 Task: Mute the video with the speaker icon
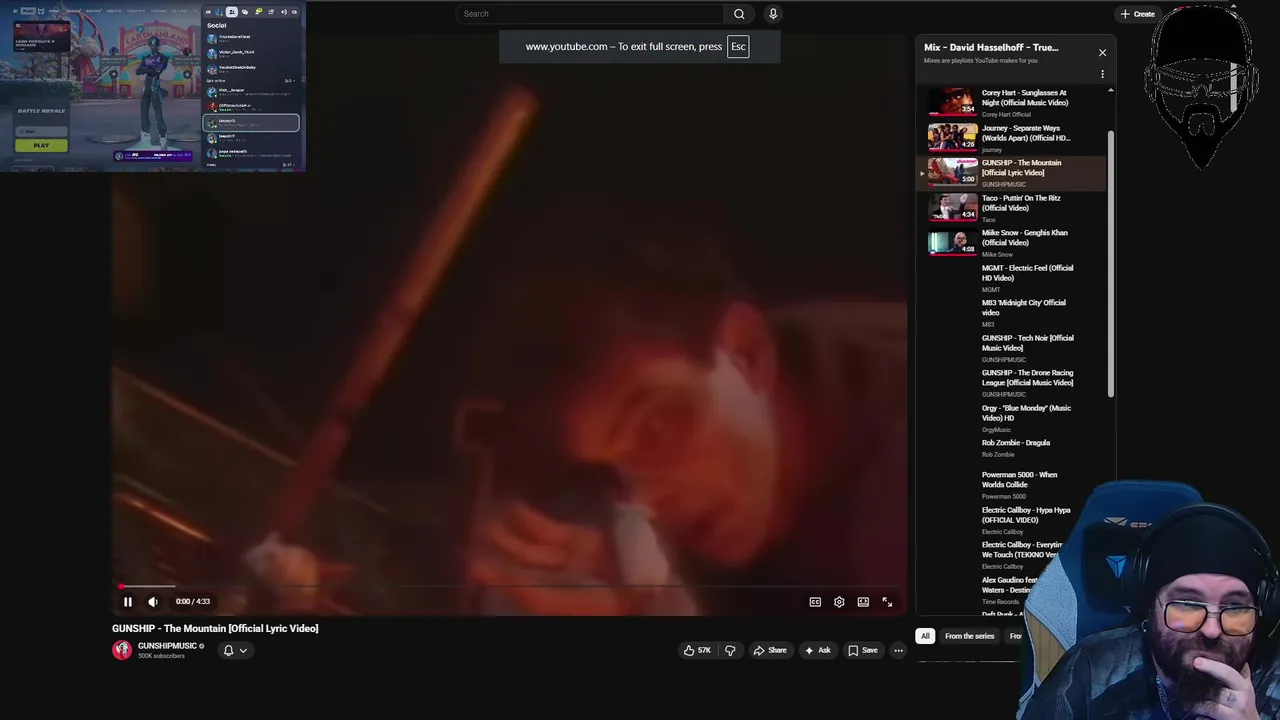[x=153, y=601]
